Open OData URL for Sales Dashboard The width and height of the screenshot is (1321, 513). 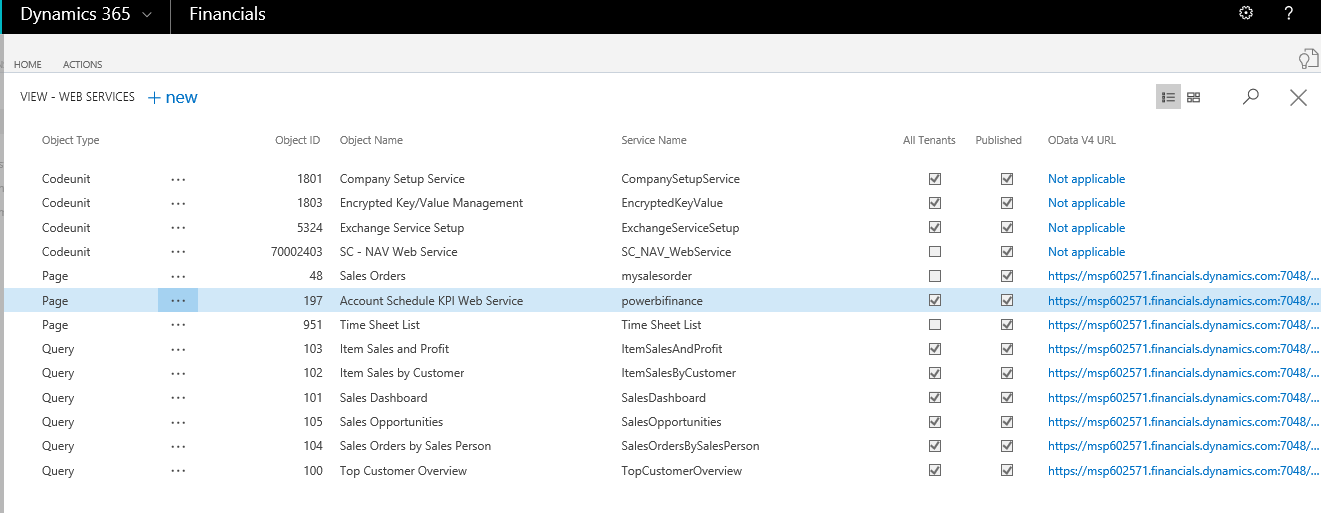click(1182, 398)
